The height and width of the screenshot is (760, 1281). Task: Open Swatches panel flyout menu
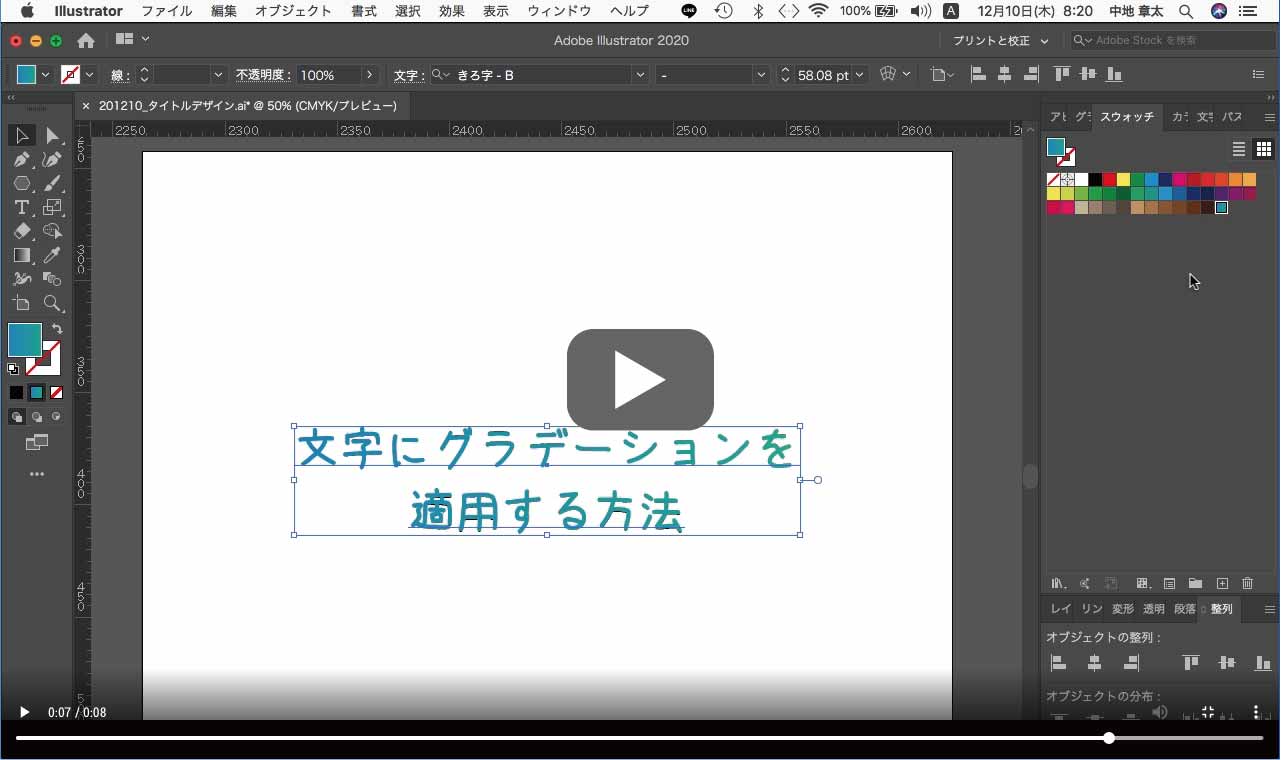tap(1270, 117)
